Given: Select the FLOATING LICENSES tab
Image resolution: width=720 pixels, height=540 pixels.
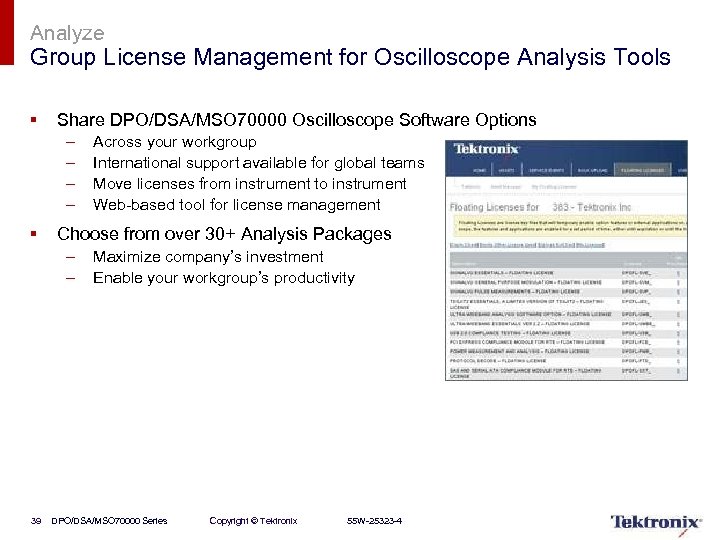Looking at the screenshot, I should click(x=642, y=170).
